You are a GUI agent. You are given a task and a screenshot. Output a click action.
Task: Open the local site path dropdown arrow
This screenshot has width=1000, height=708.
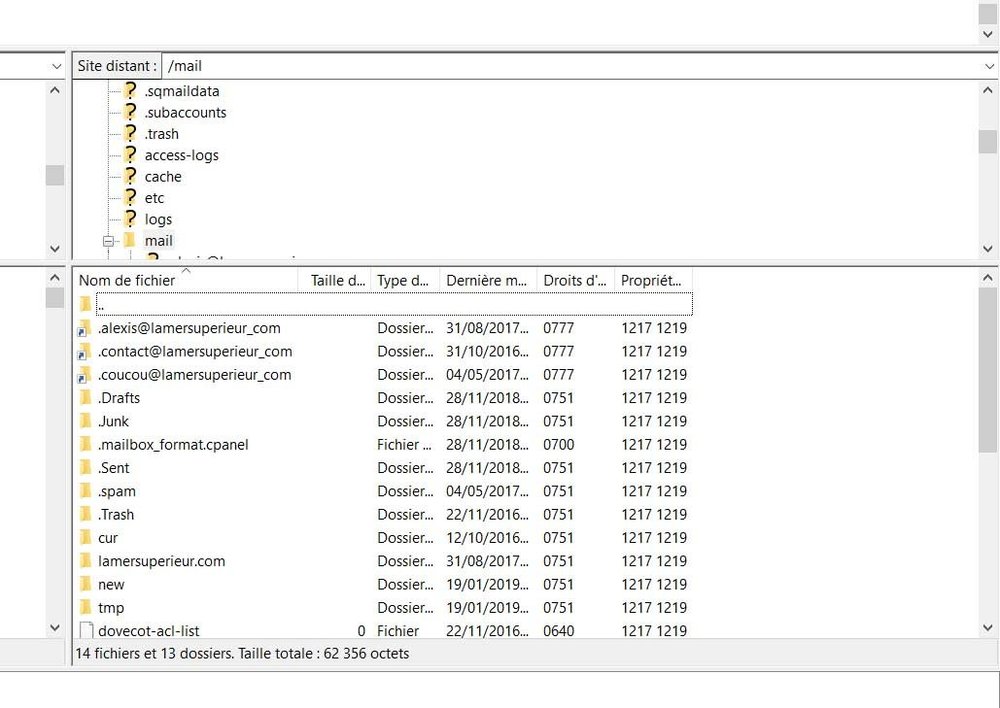coord(57,66)
